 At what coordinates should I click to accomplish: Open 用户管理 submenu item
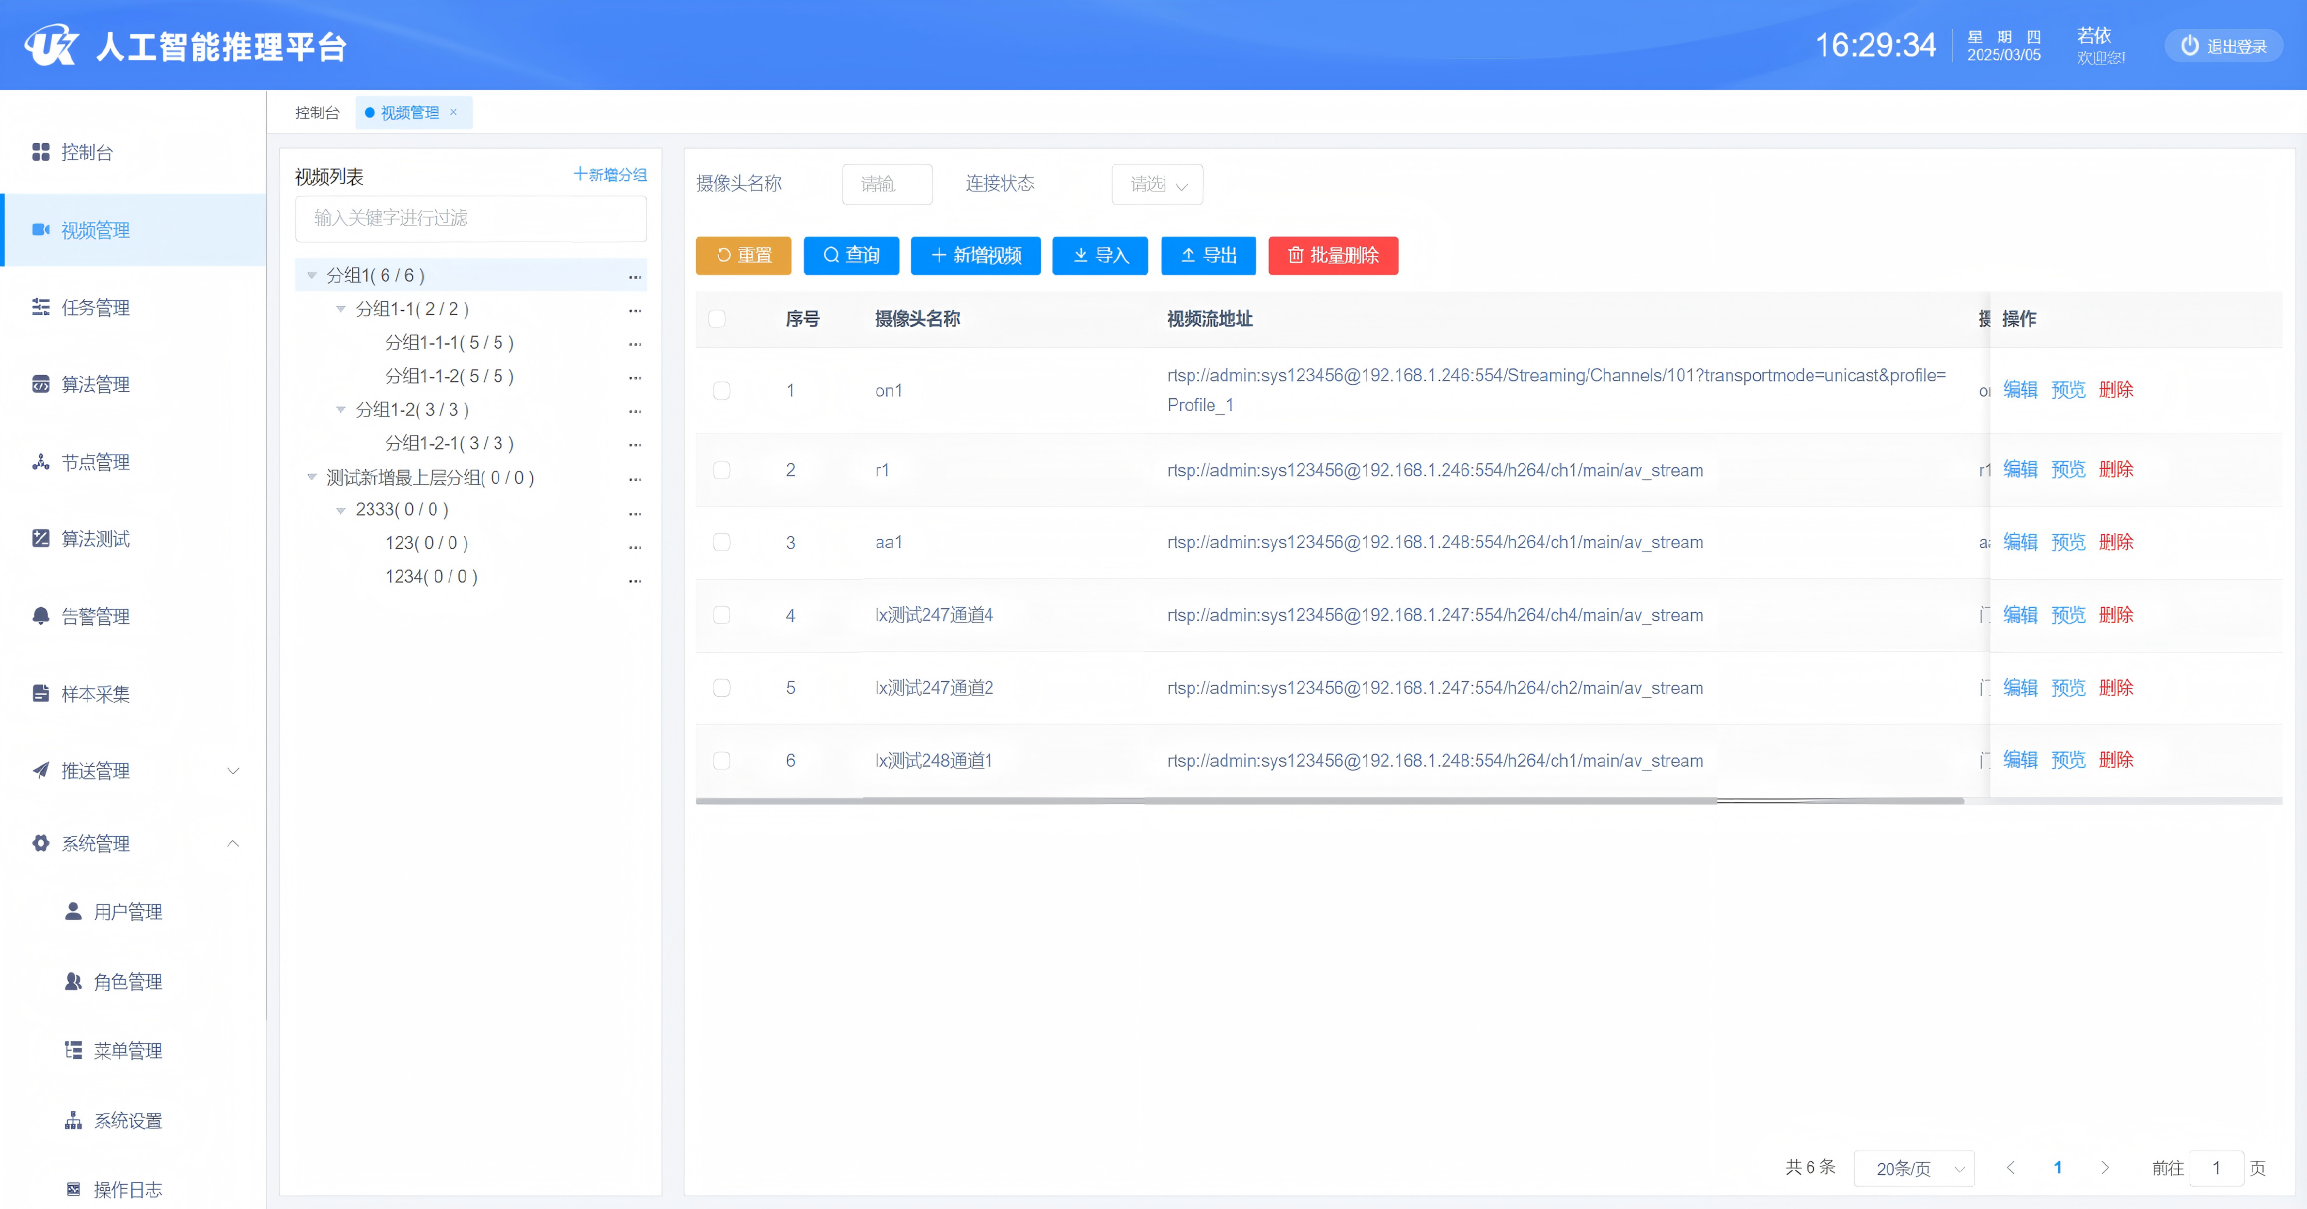pyautogui.click(x=128, y=912)
